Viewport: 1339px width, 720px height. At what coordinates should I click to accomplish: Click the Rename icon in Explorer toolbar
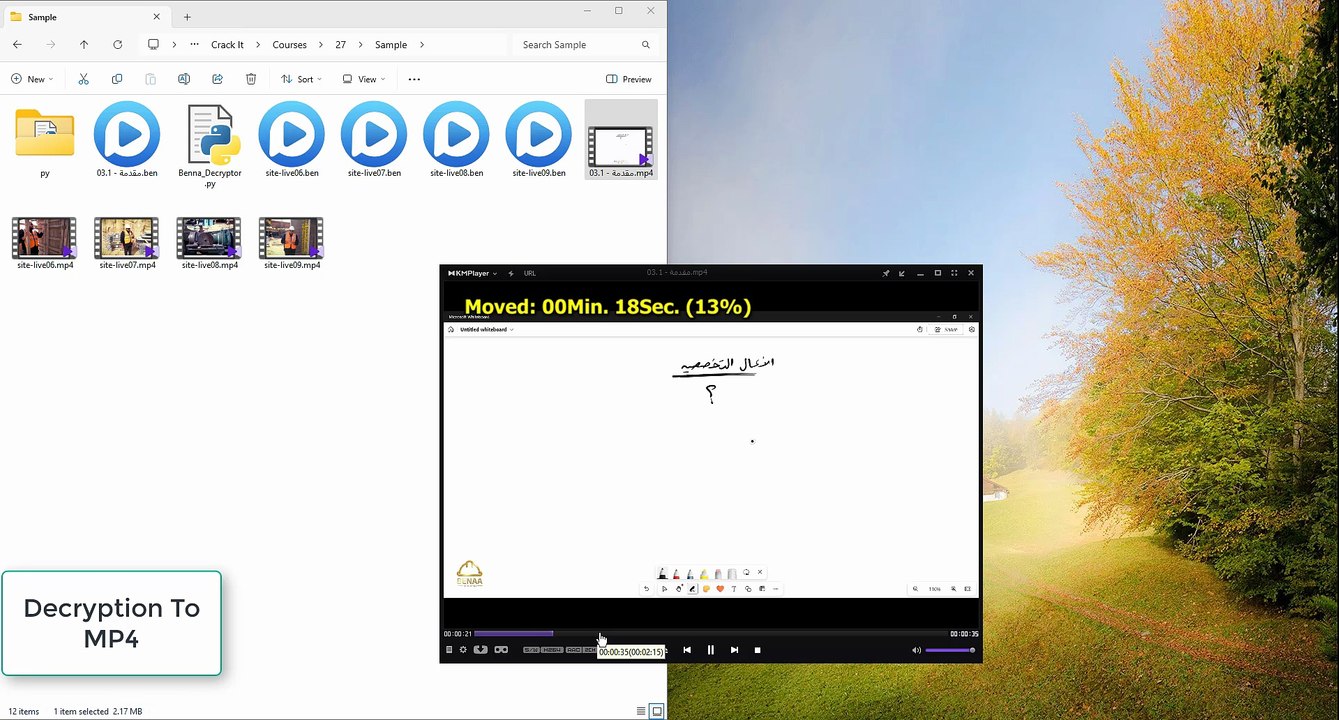pos(184,79)
